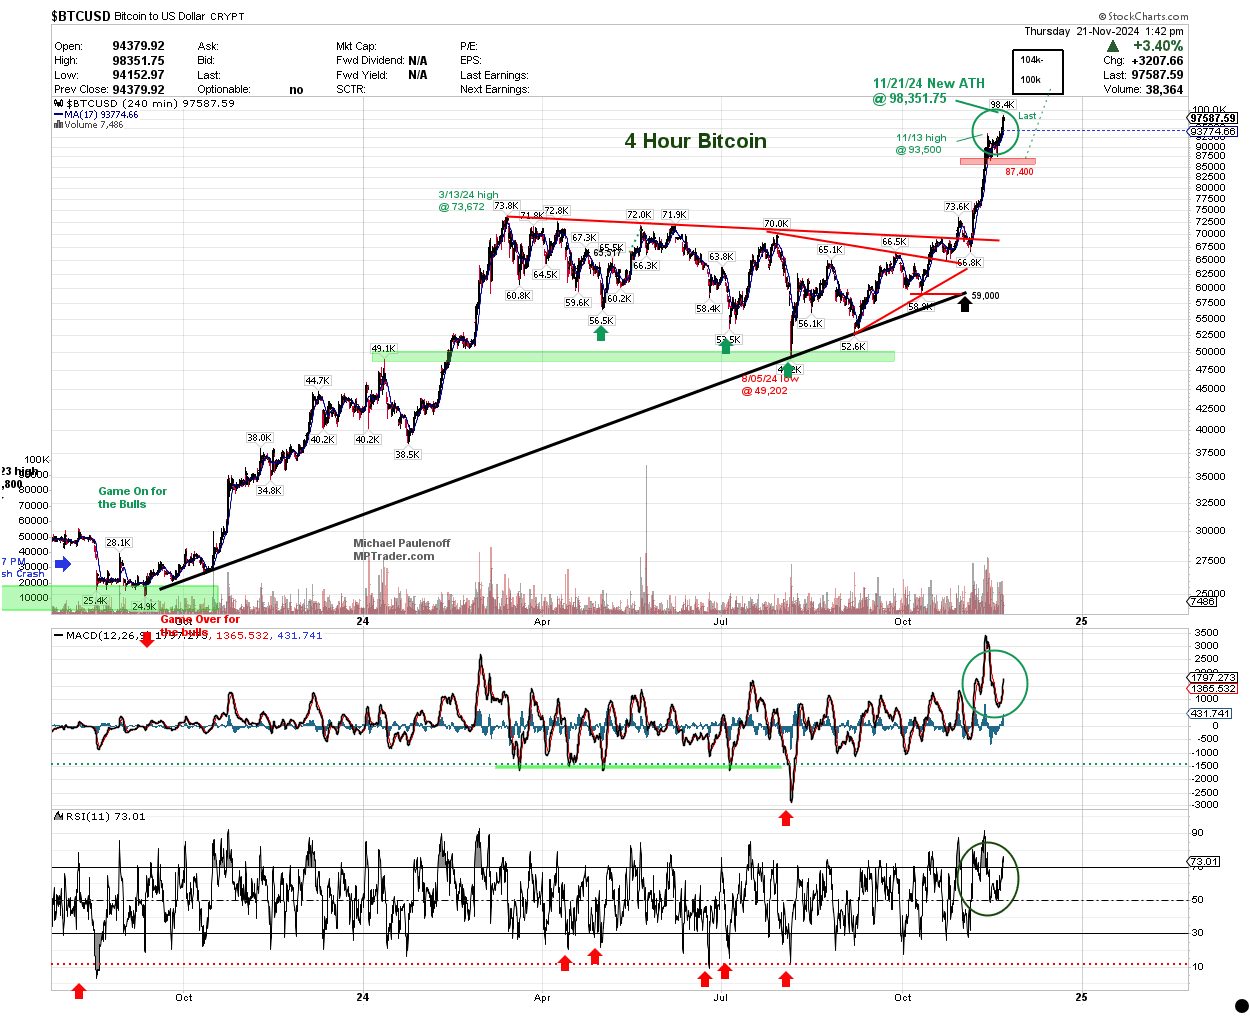This screenshot has height=1017, width=1250.
Task: Click the 'Game On for the Bulls' note
Action: pyautogui.click(x=132, y=498)
